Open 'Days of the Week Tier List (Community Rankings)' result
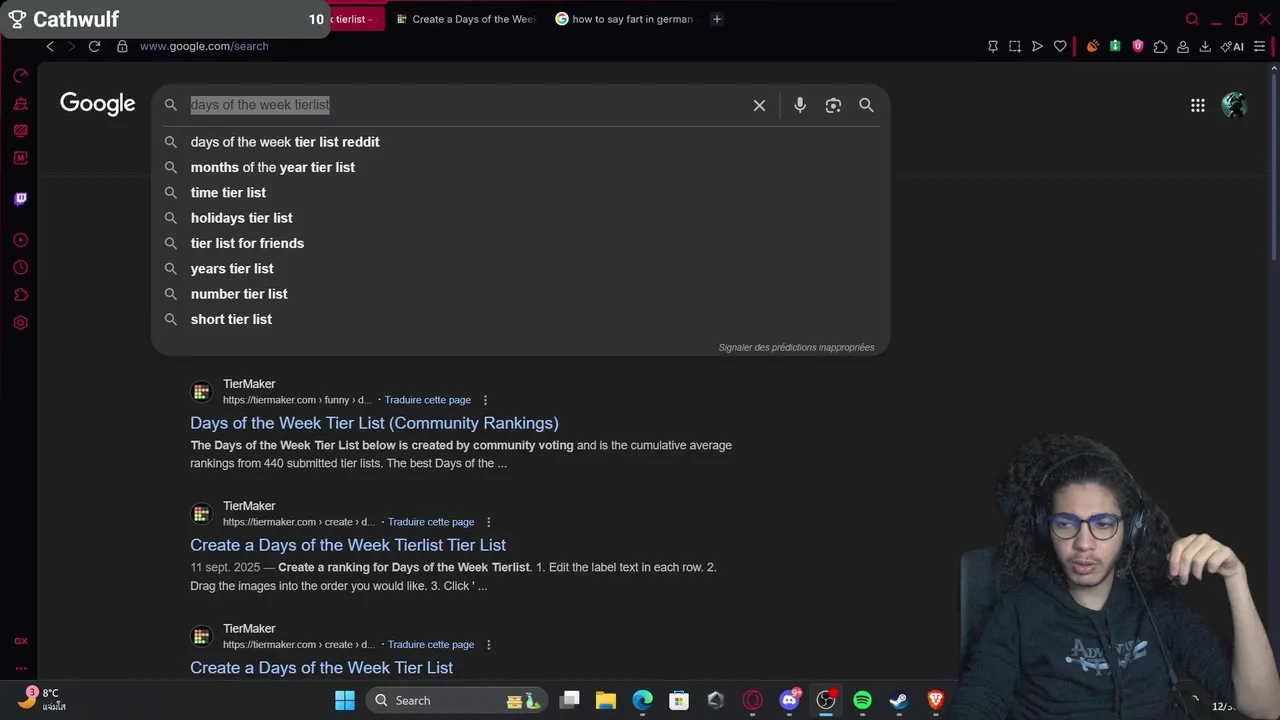Screen dimensions: 1280x720 tap(374, 423)
